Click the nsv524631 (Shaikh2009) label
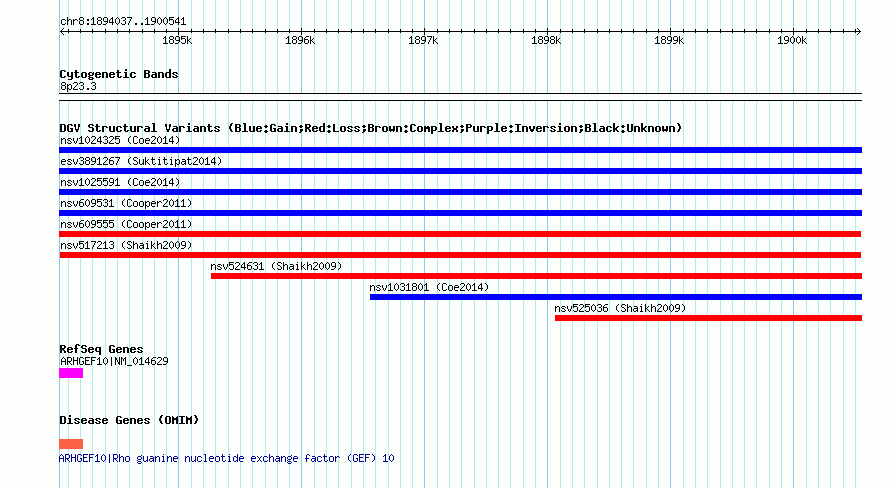The image size is (890, 488). 276,266
